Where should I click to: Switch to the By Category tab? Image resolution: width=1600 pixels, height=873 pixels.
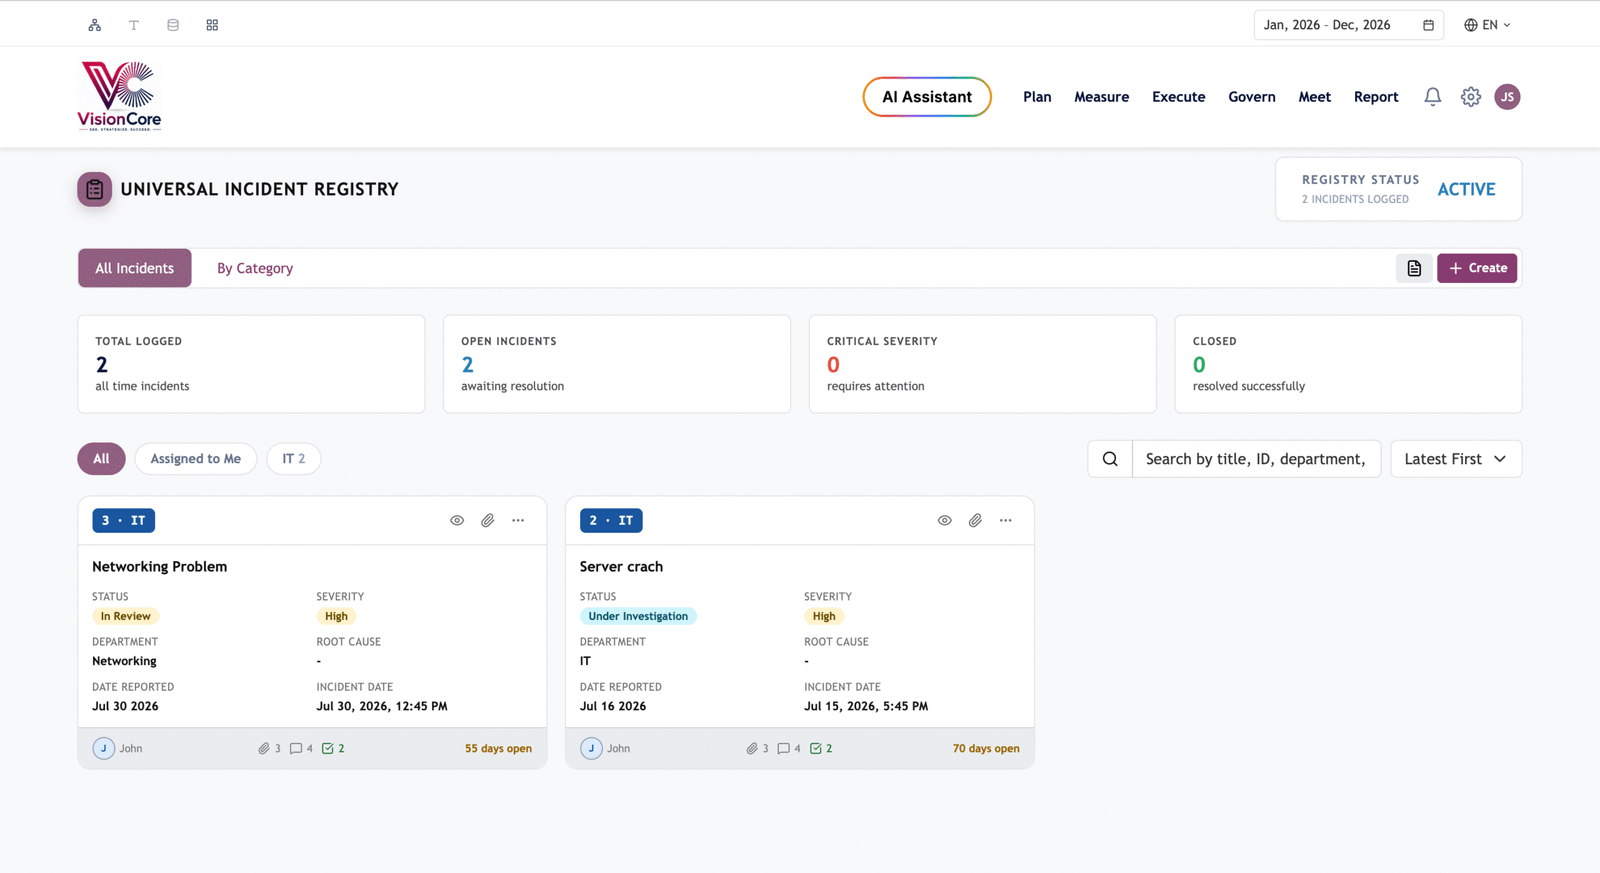tap(255, 268)
